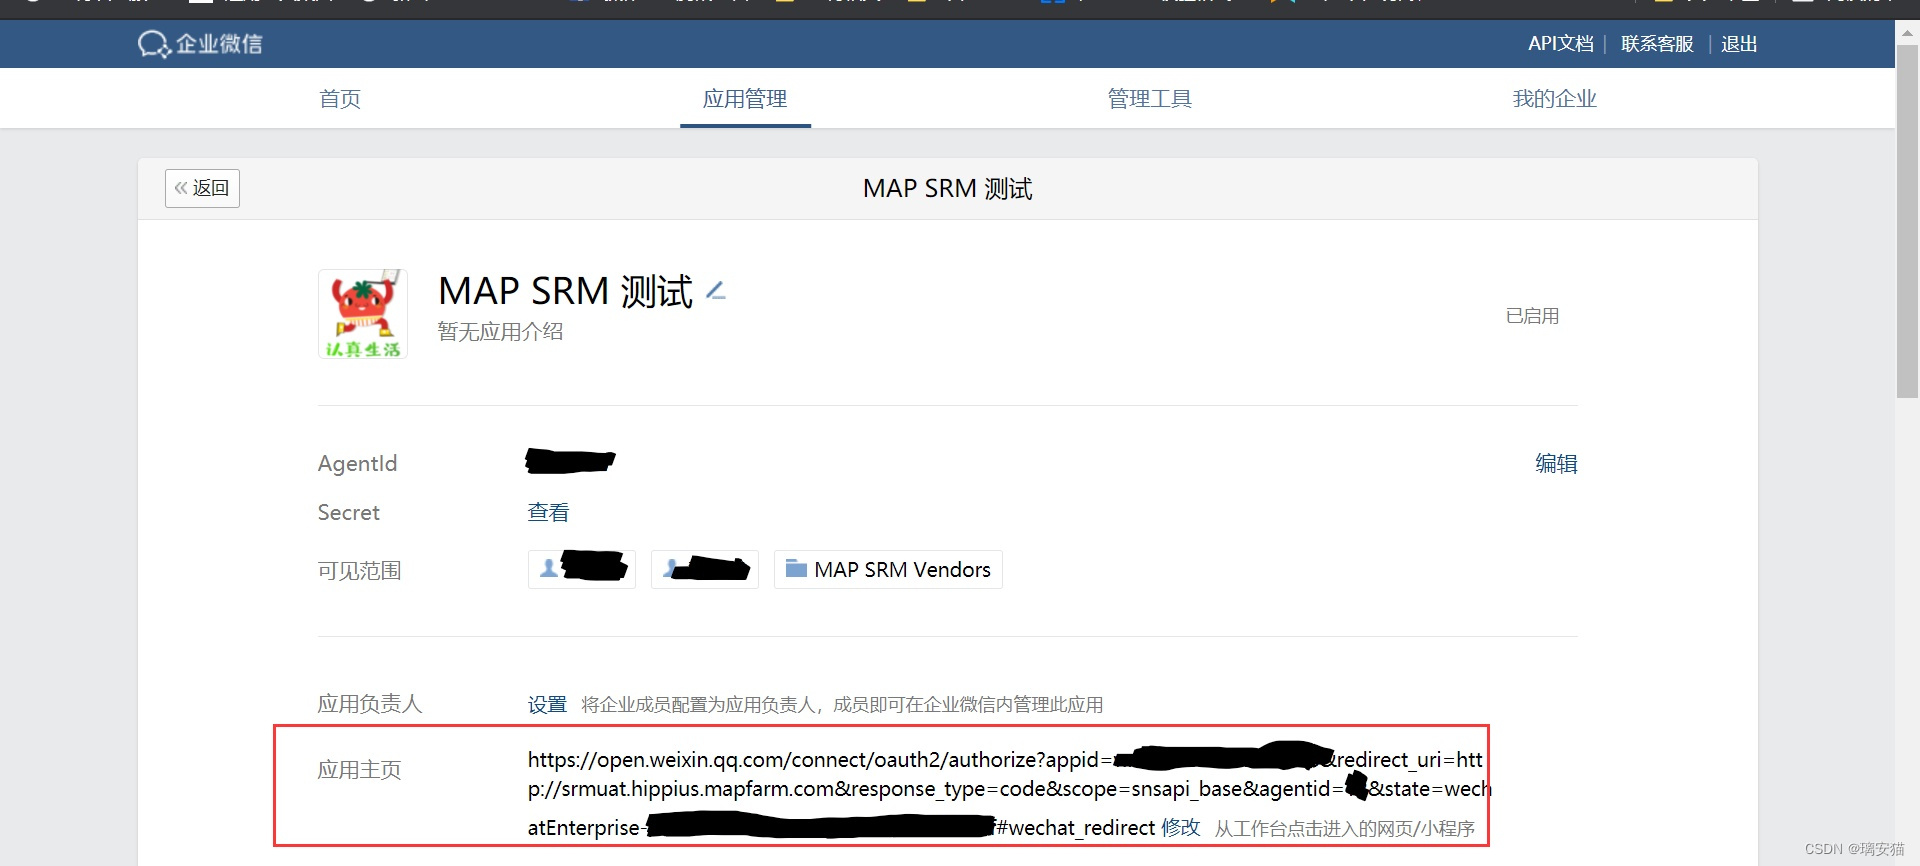Viewport: 1920px width, 866px height.
Task: Open the 管理工具 tab
Action: pyautogui.click(x=1149, y=99)
